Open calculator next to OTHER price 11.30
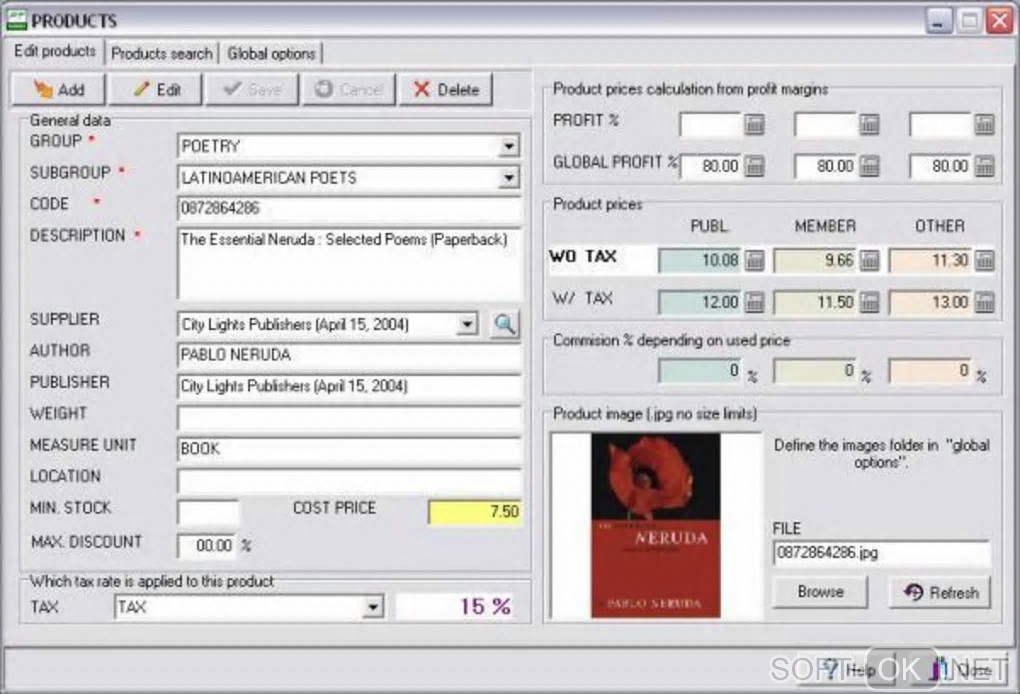Image resolution: width=1020 pixels, height=694 pixels. (984, 261)
